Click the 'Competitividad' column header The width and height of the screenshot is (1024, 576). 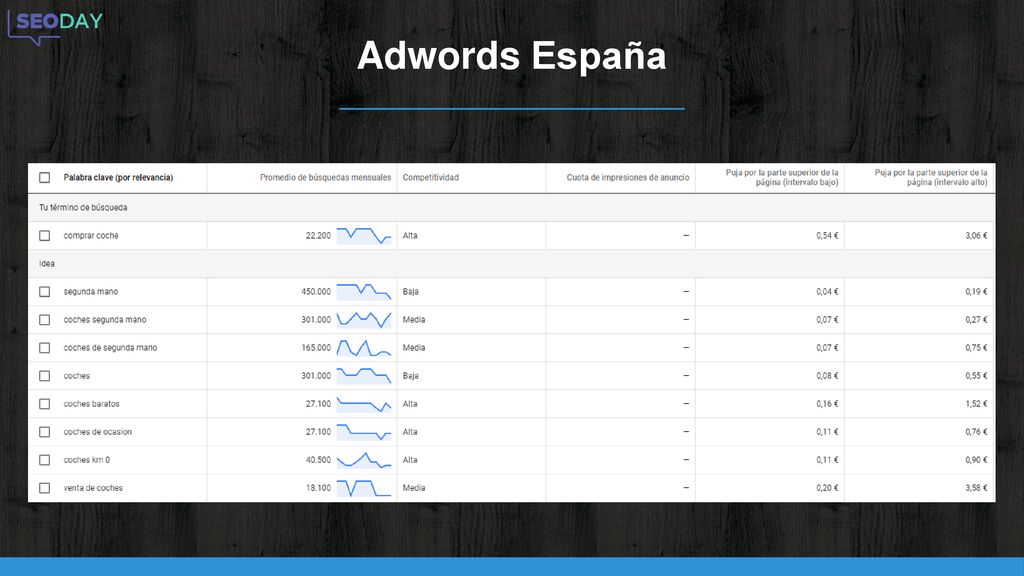(430, 178)
